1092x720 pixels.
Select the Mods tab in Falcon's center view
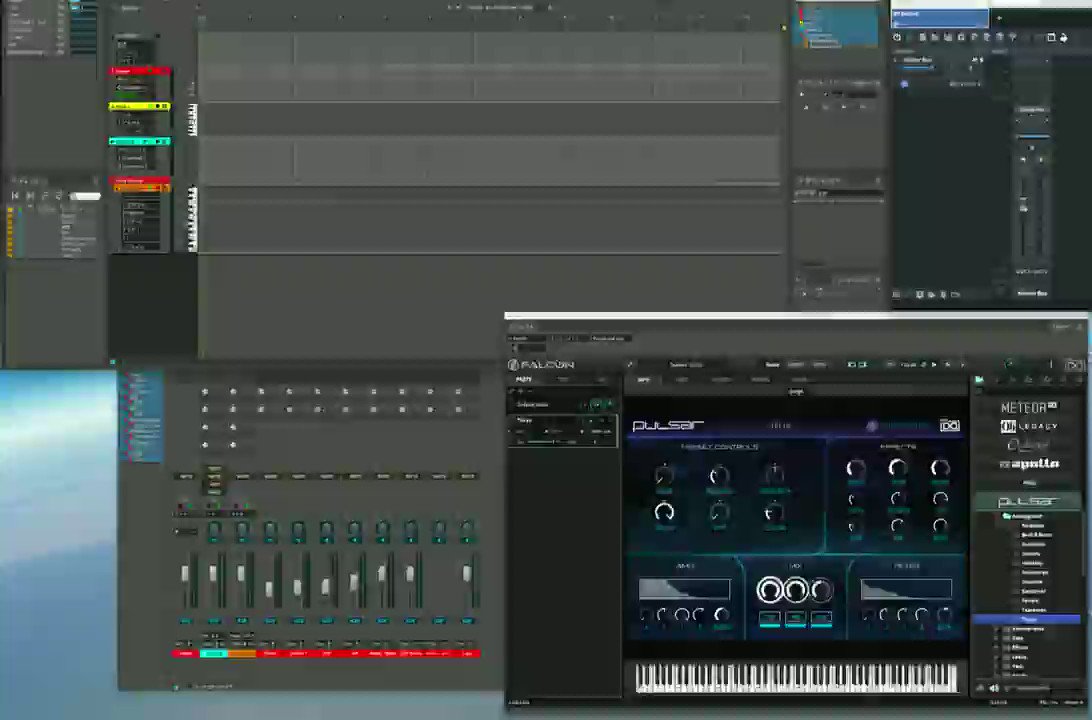point(800,379)
